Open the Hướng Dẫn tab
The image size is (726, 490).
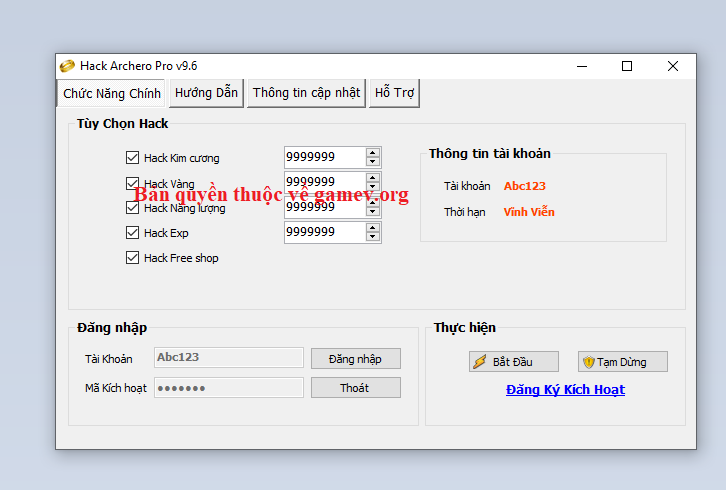click(x=206, y=93)
